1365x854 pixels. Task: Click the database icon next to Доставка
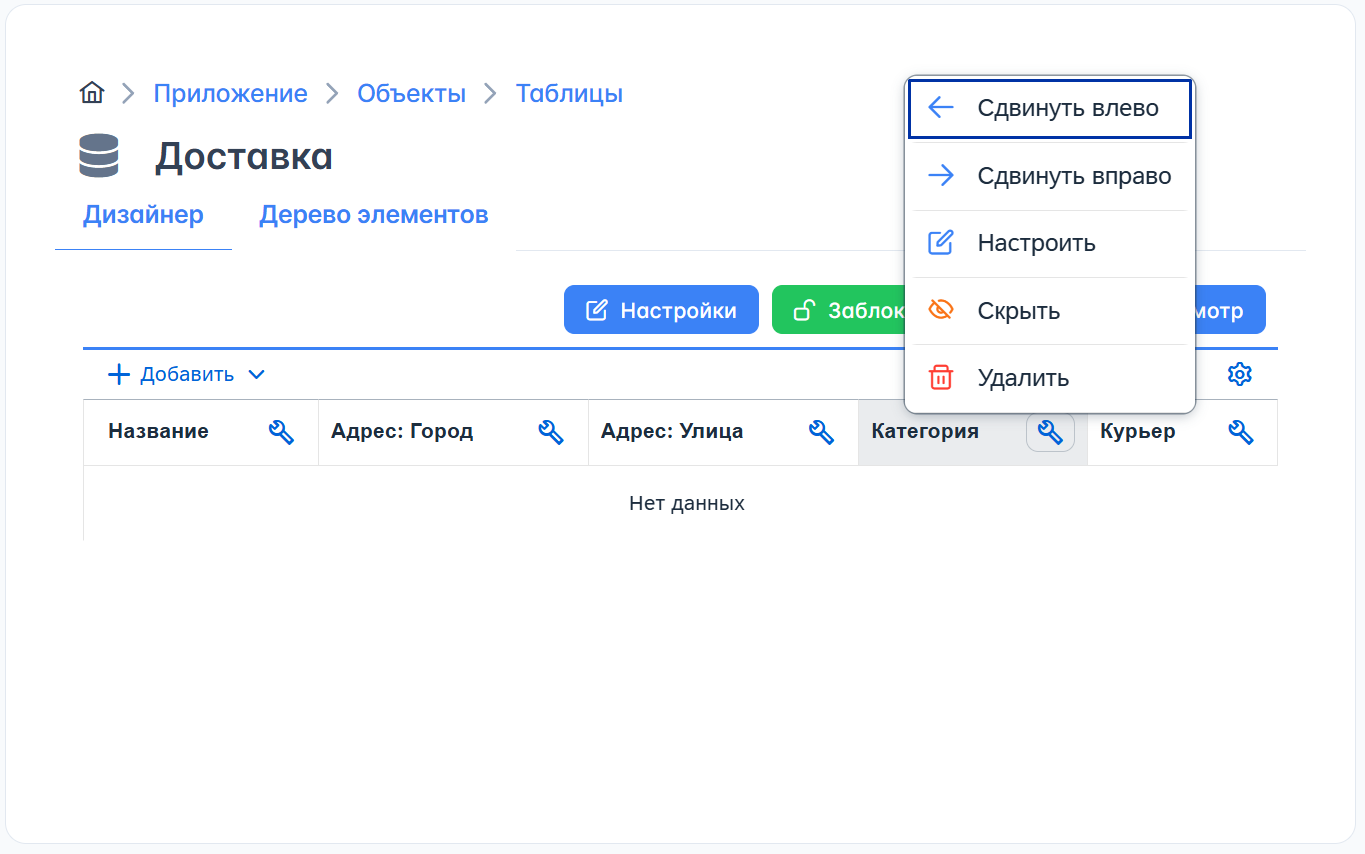point(99,156)
